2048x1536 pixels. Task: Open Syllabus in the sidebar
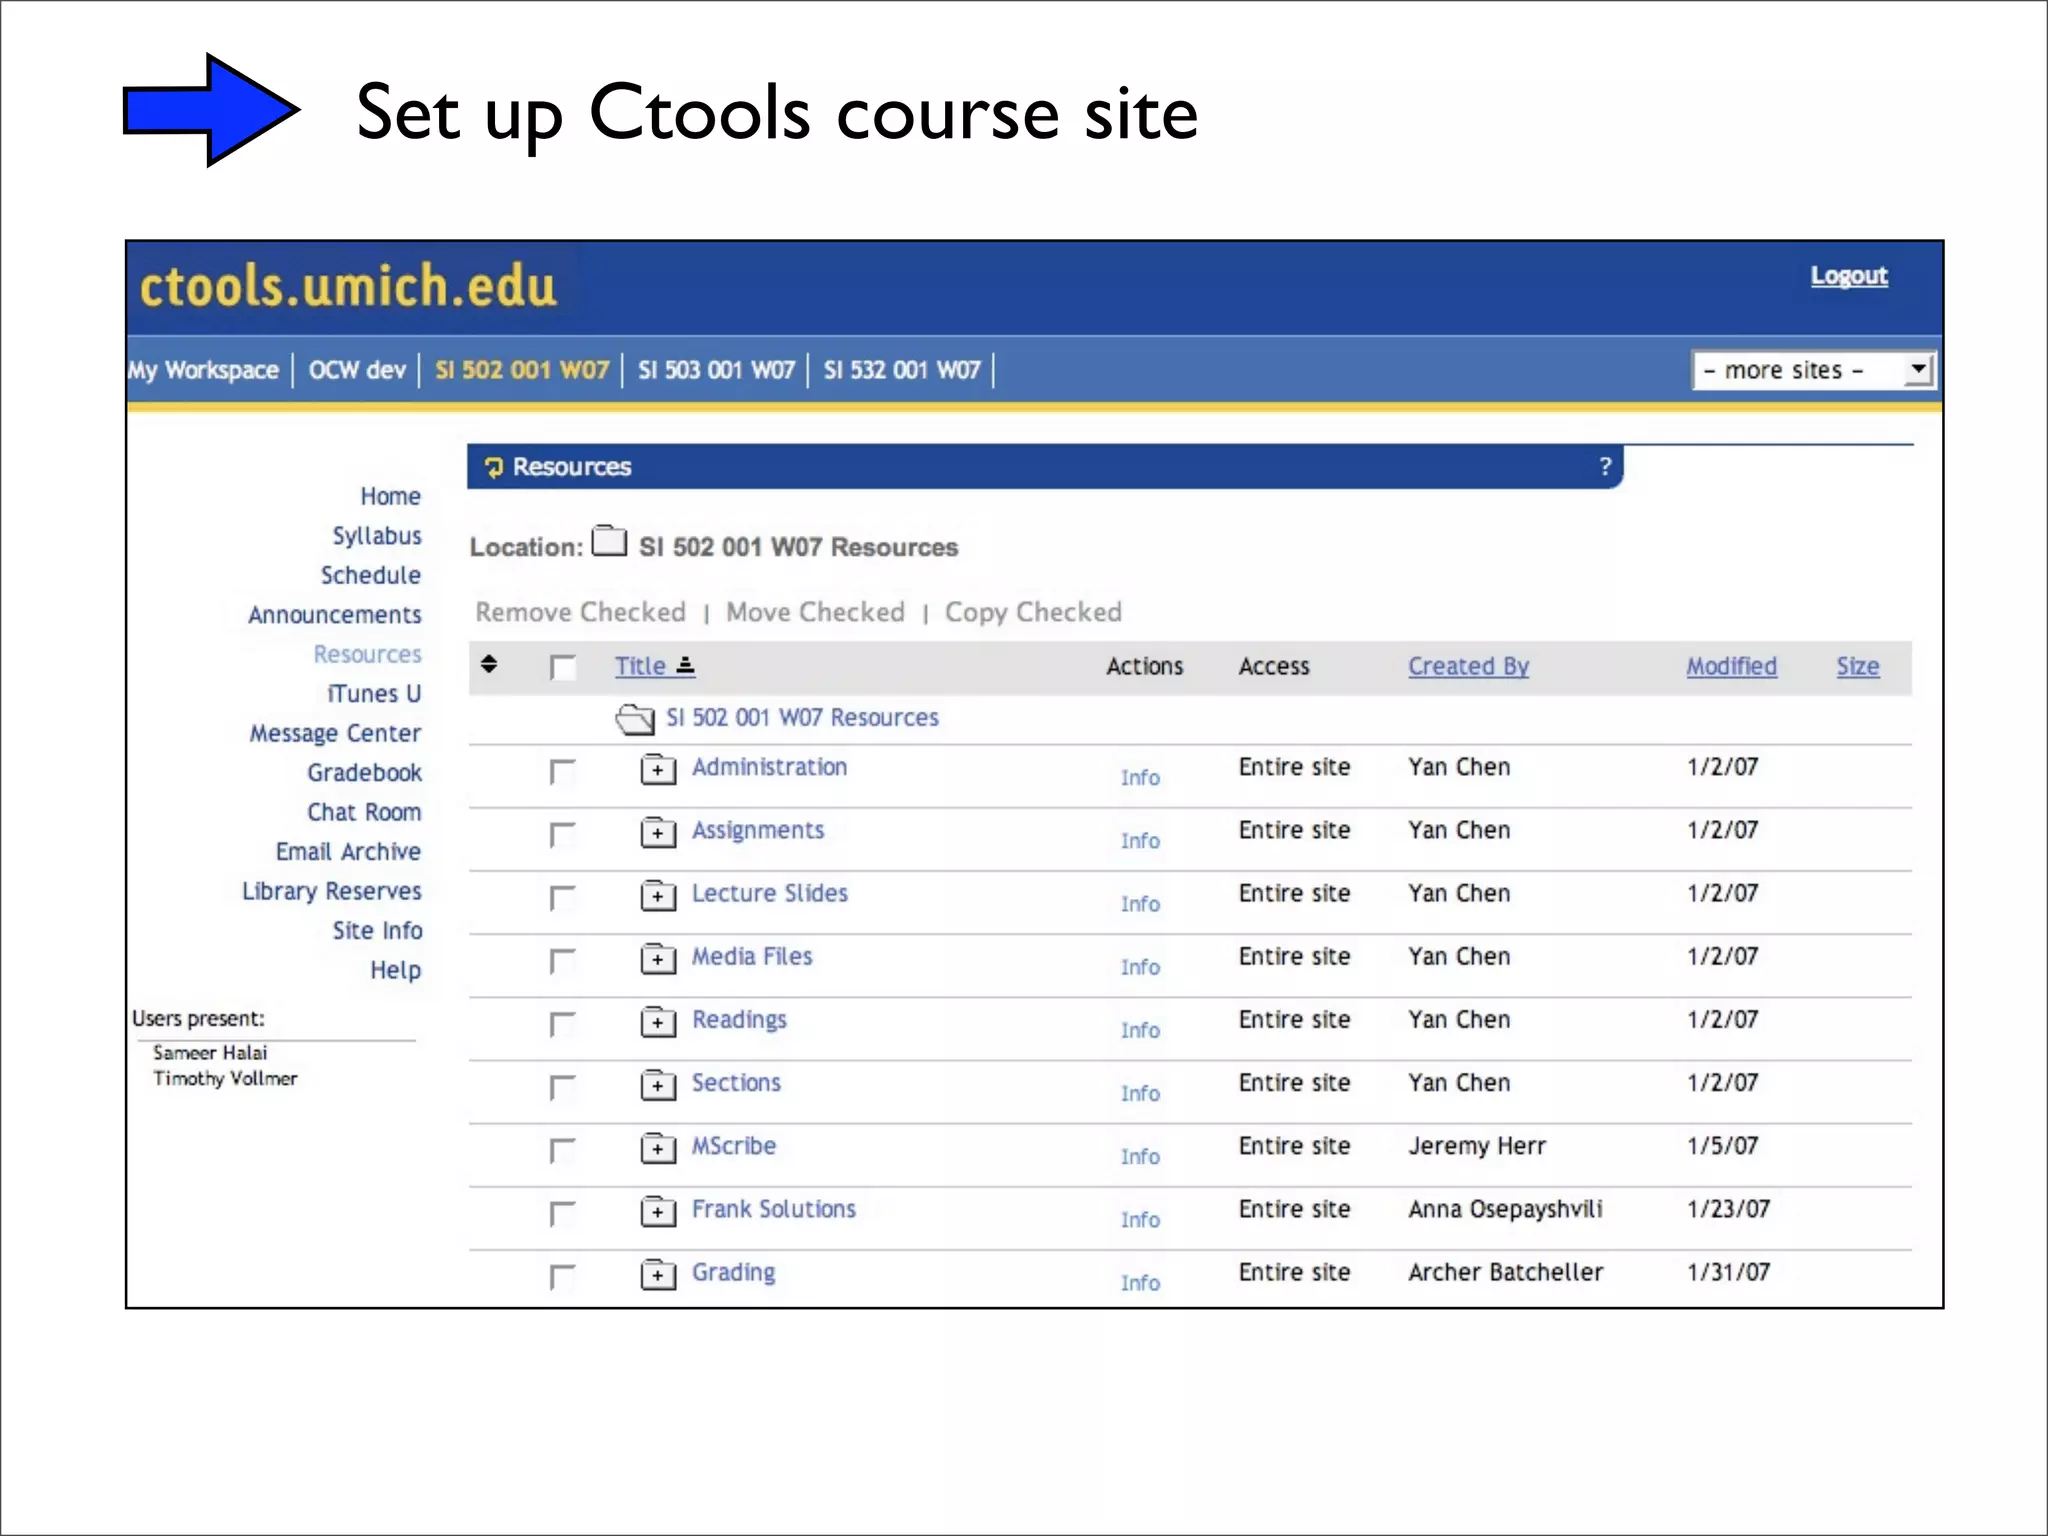point(377,536)
